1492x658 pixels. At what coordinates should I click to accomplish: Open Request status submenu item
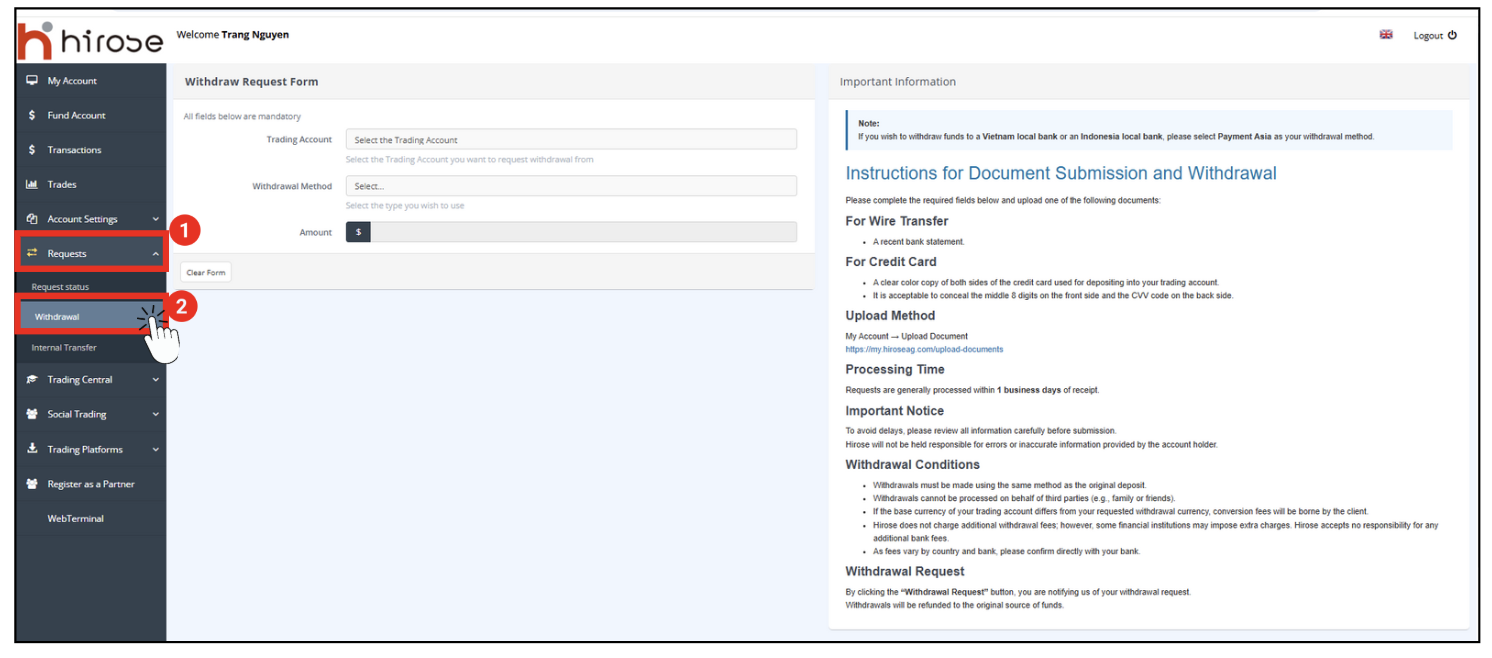click(x=60, y=287)
